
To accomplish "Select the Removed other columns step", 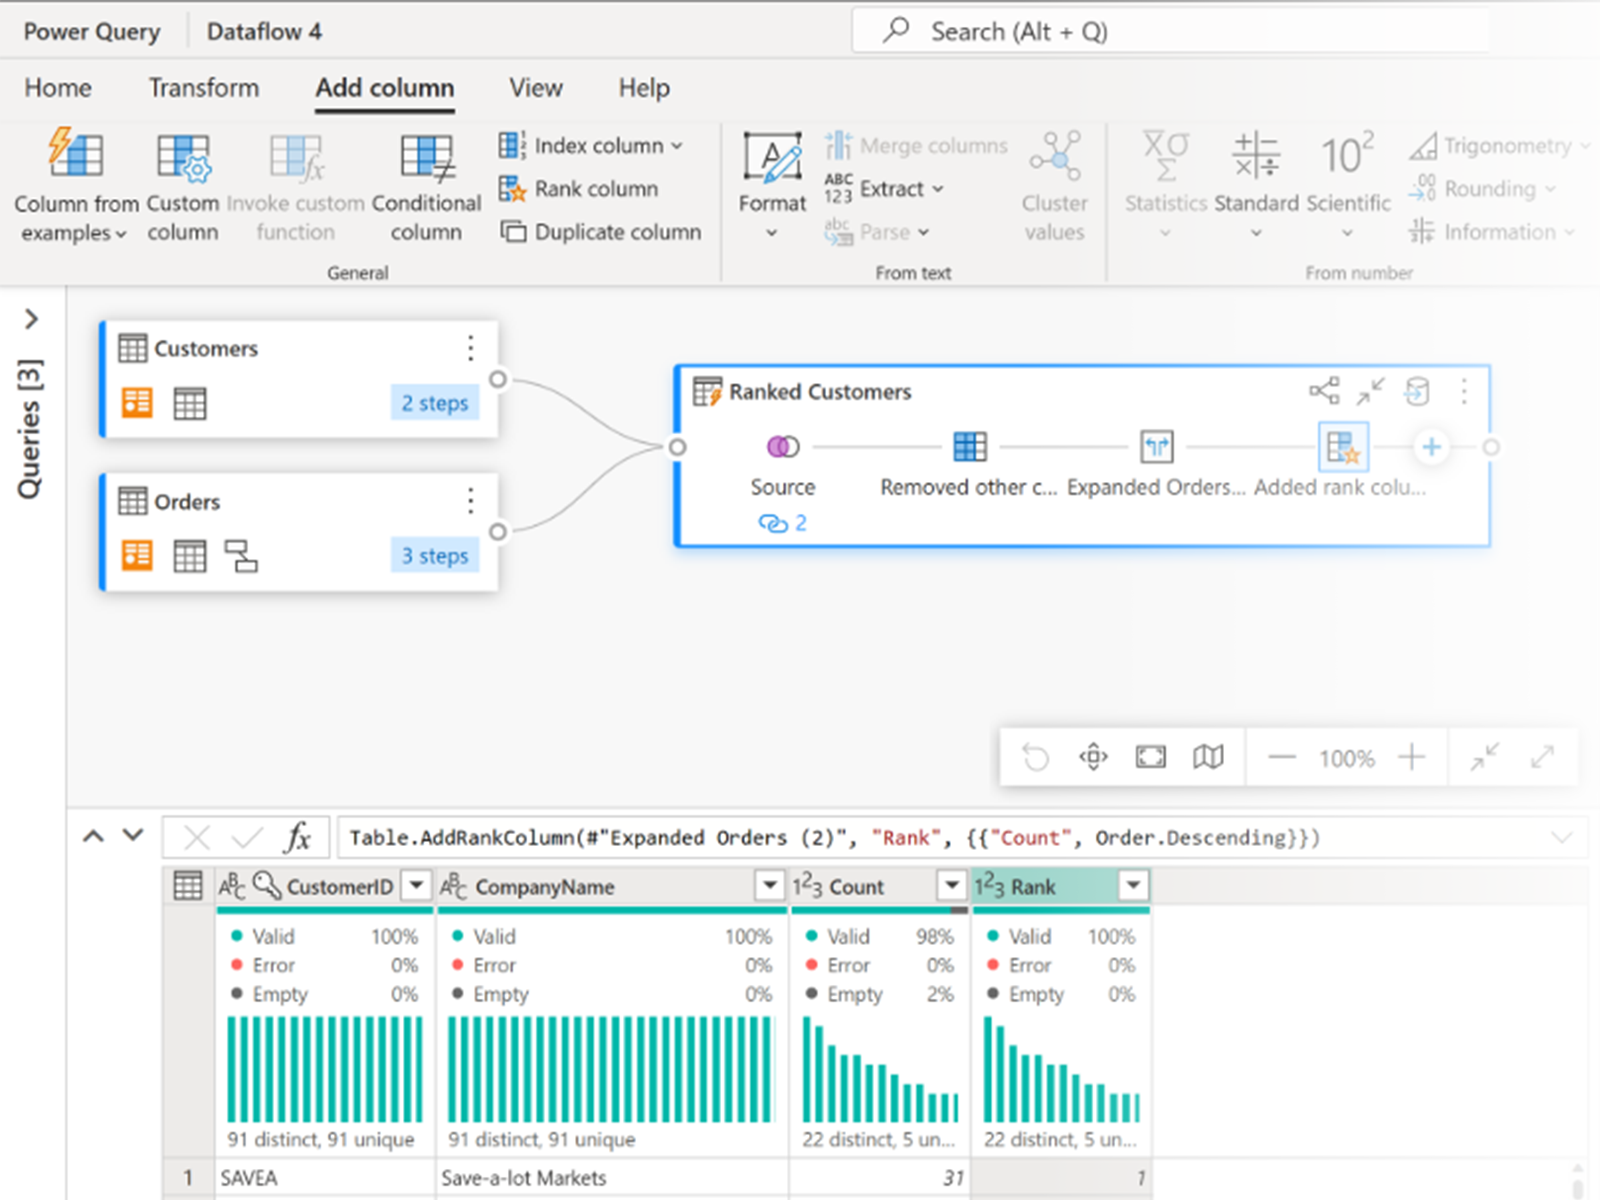I will tap(969, 447).
